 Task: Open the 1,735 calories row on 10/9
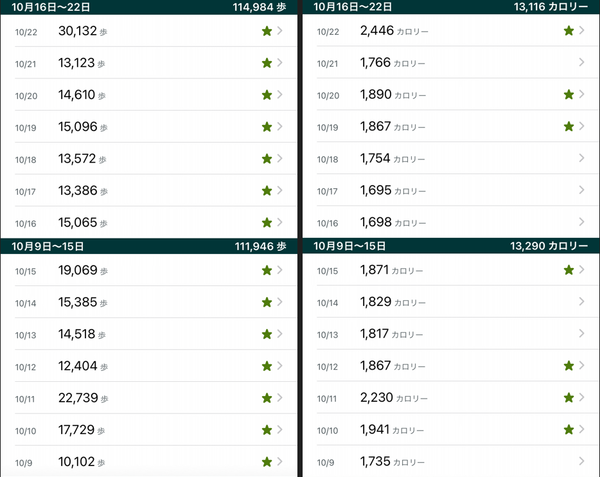click(x=451, y=461)
